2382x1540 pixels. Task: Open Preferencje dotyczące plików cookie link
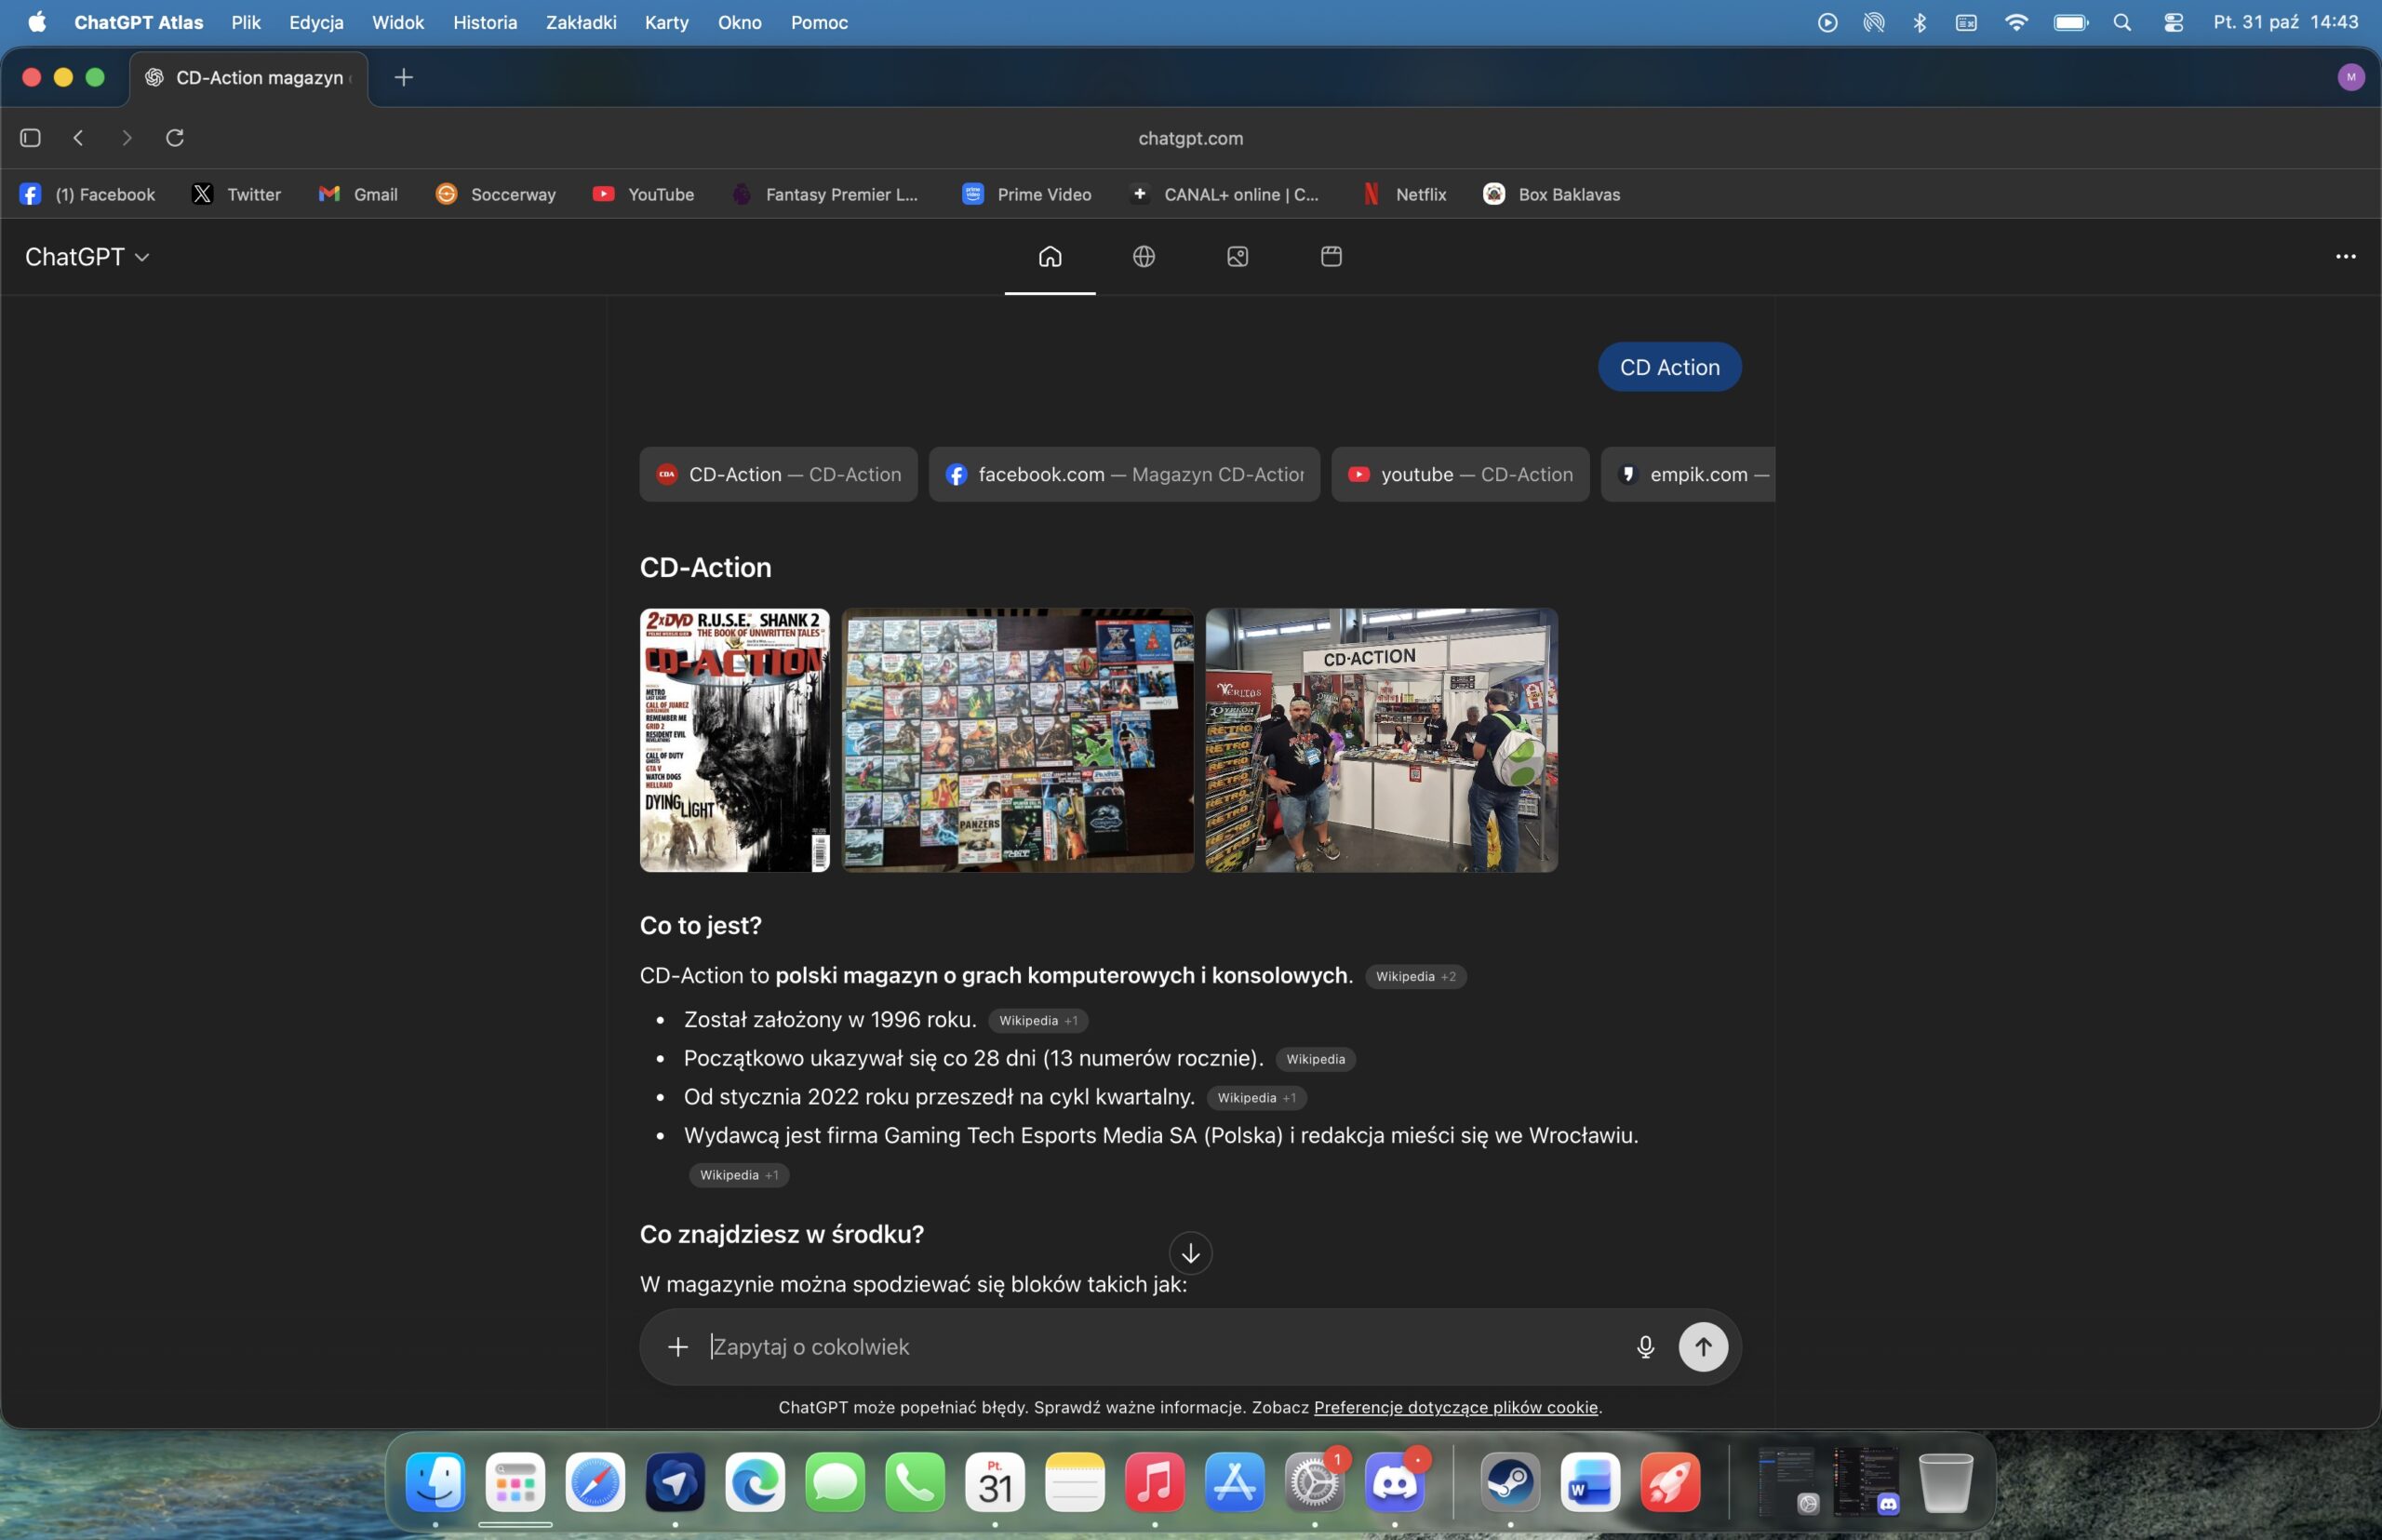point(1455,1407)
